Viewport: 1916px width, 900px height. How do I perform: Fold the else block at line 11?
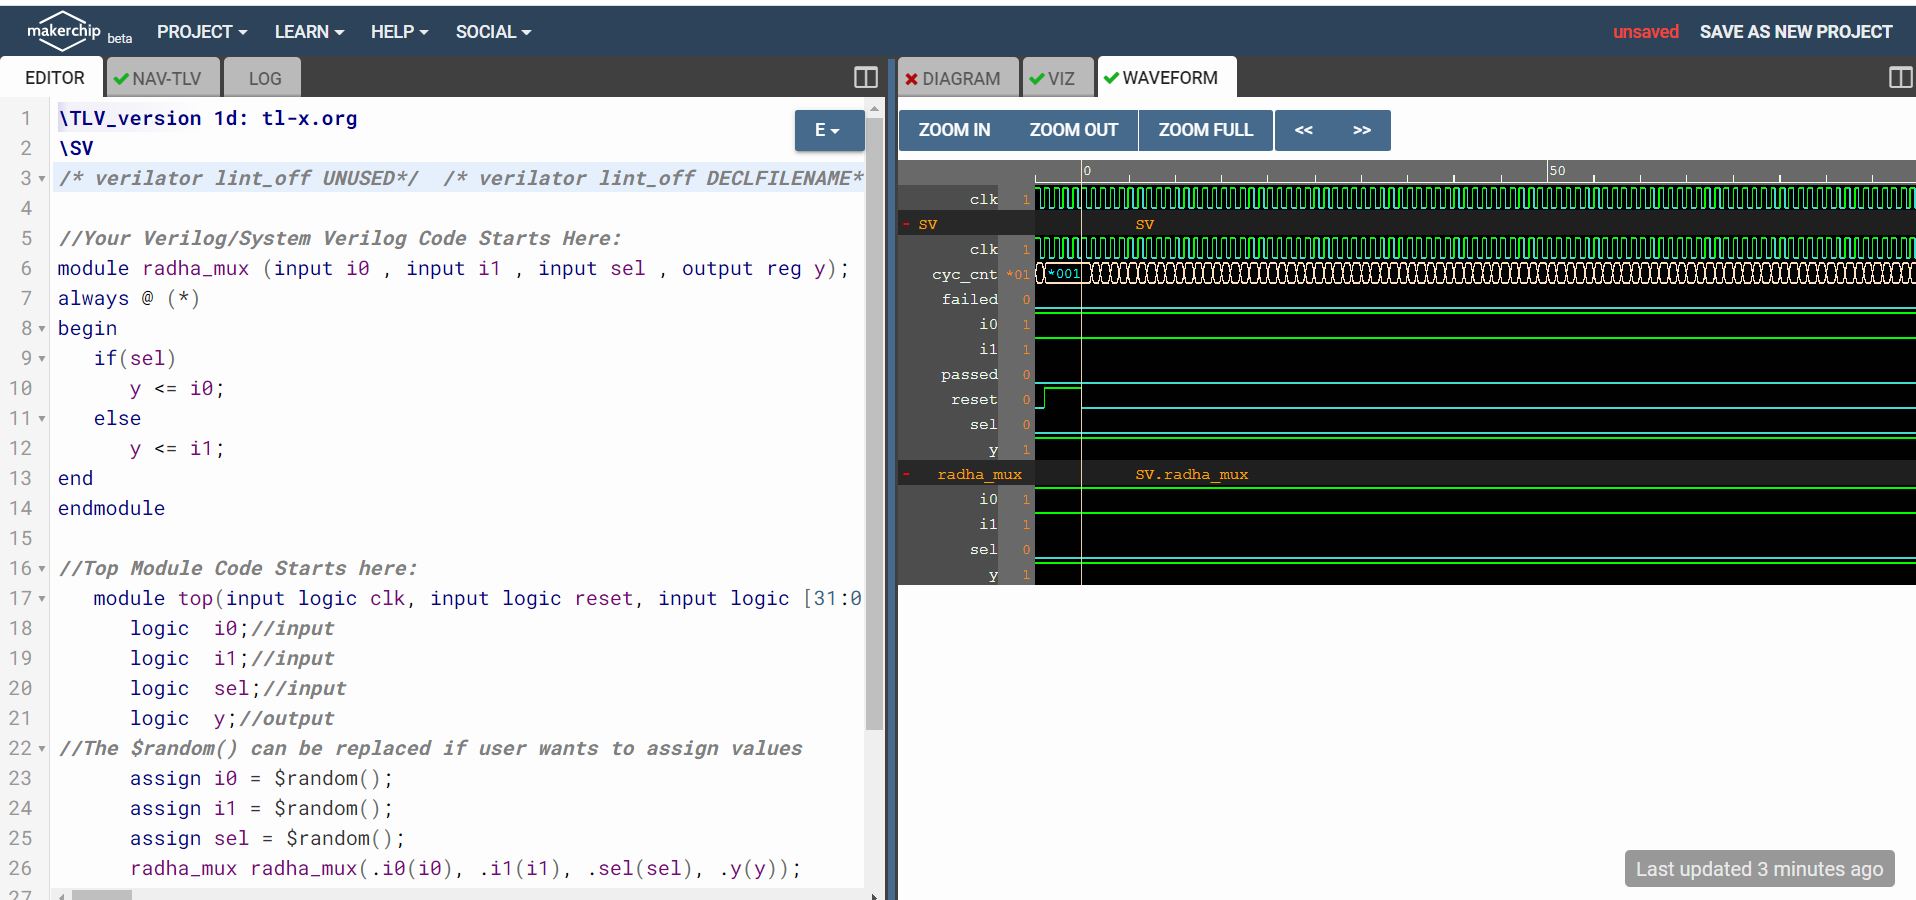(x=42, y=419)
